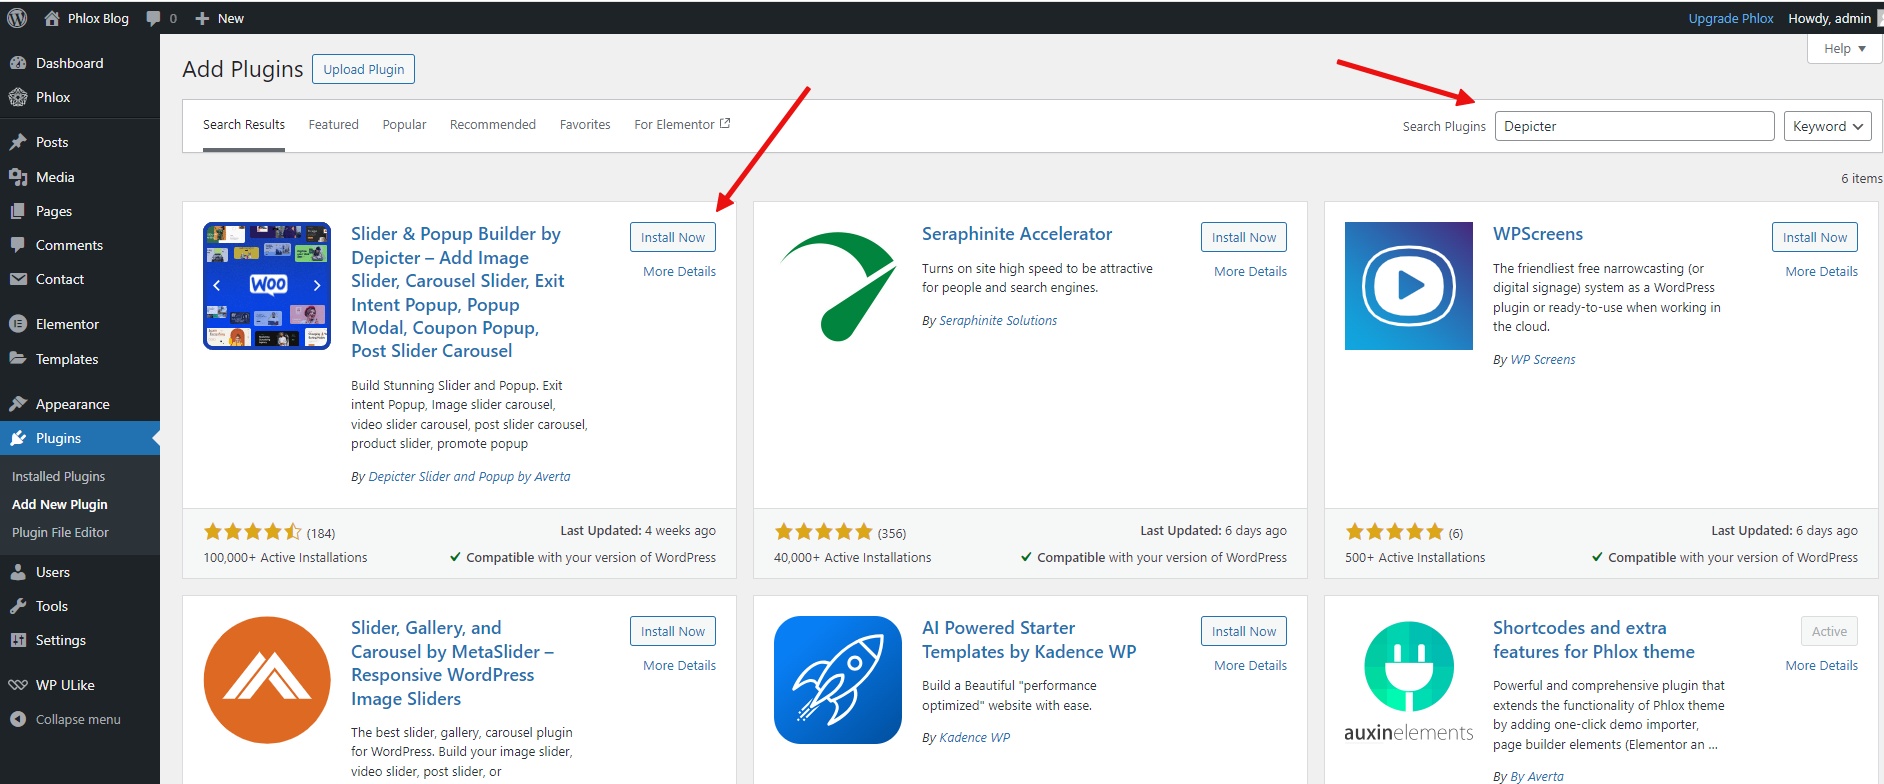This screenshot has height=784, width=1884.
Task: Click the Upload Plugin button
Action: tap(364, 69)
